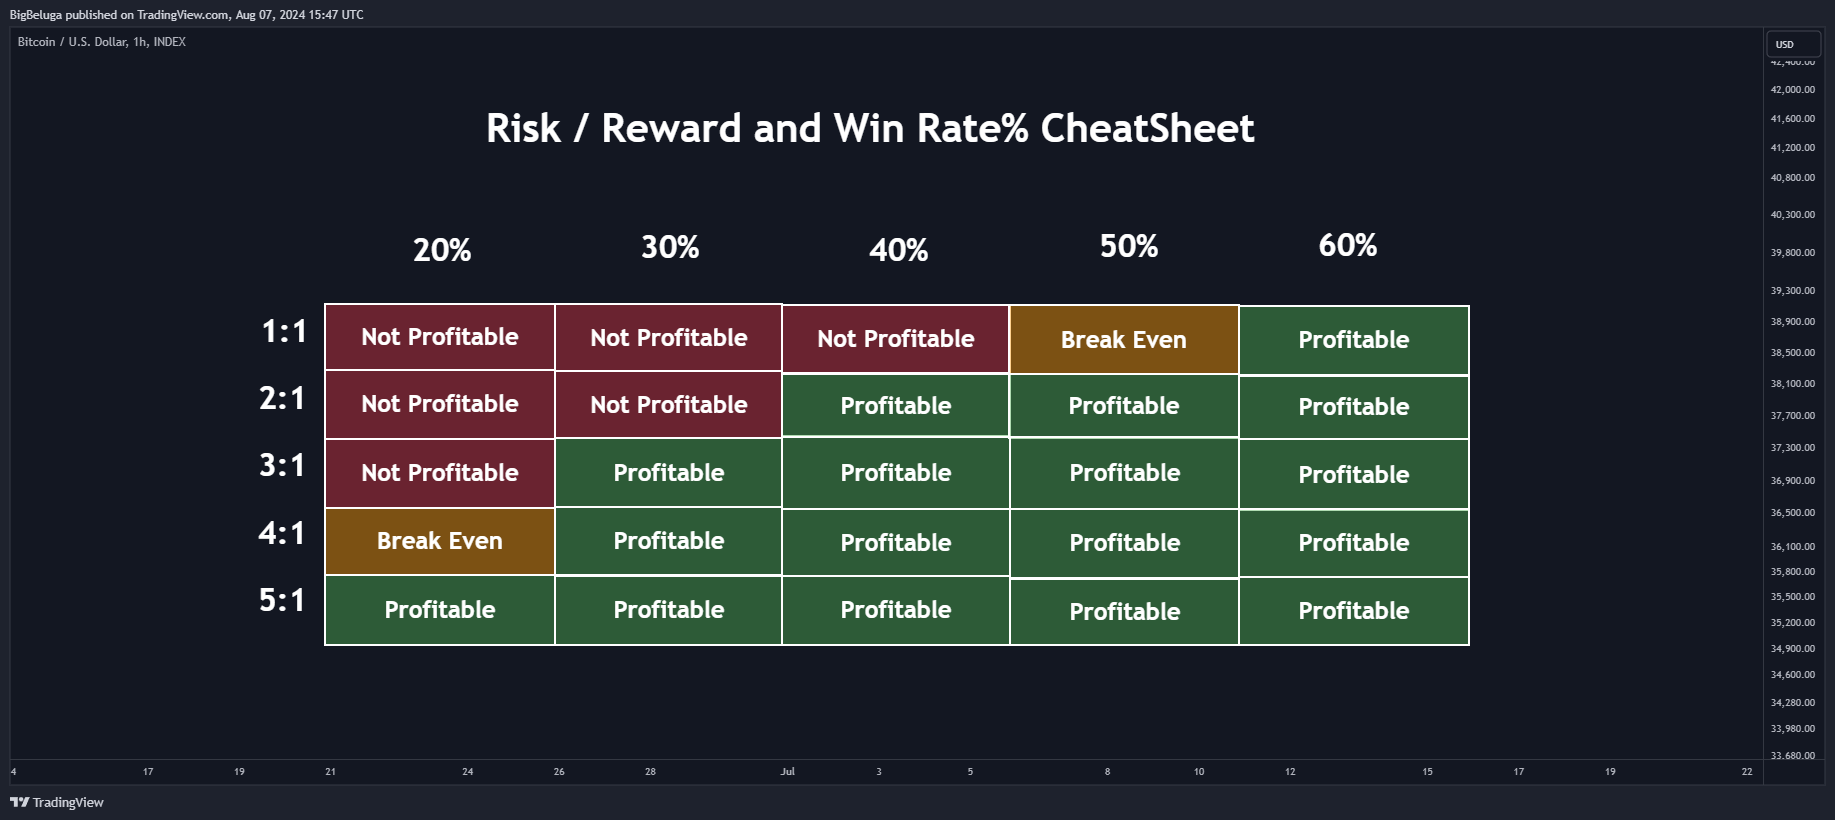Click the Break Even cell in 4:1 row
Image resolution: width=1835 pixels, height=820 pixels.
[x=440, y=541]
